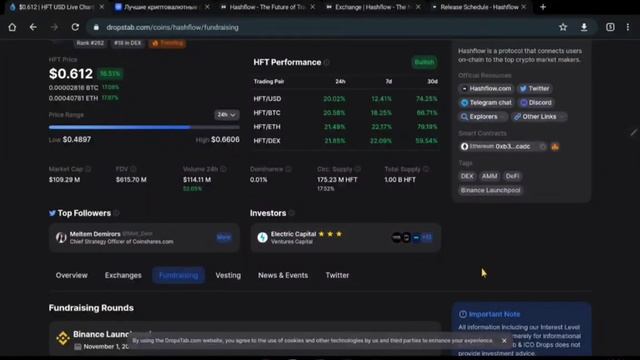Click the browser home icon
Screen dimensions: 640x360
pos(12,27)
